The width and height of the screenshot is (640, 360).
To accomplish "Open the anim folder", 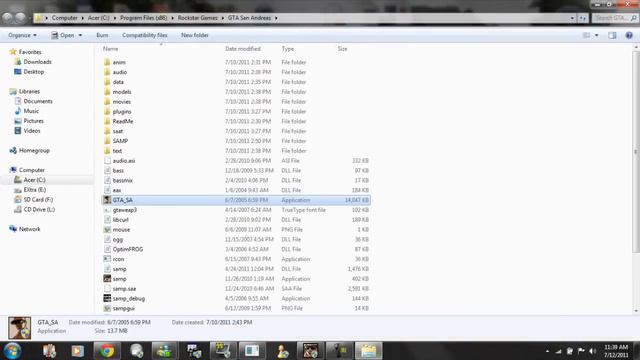I will (119, 62).
